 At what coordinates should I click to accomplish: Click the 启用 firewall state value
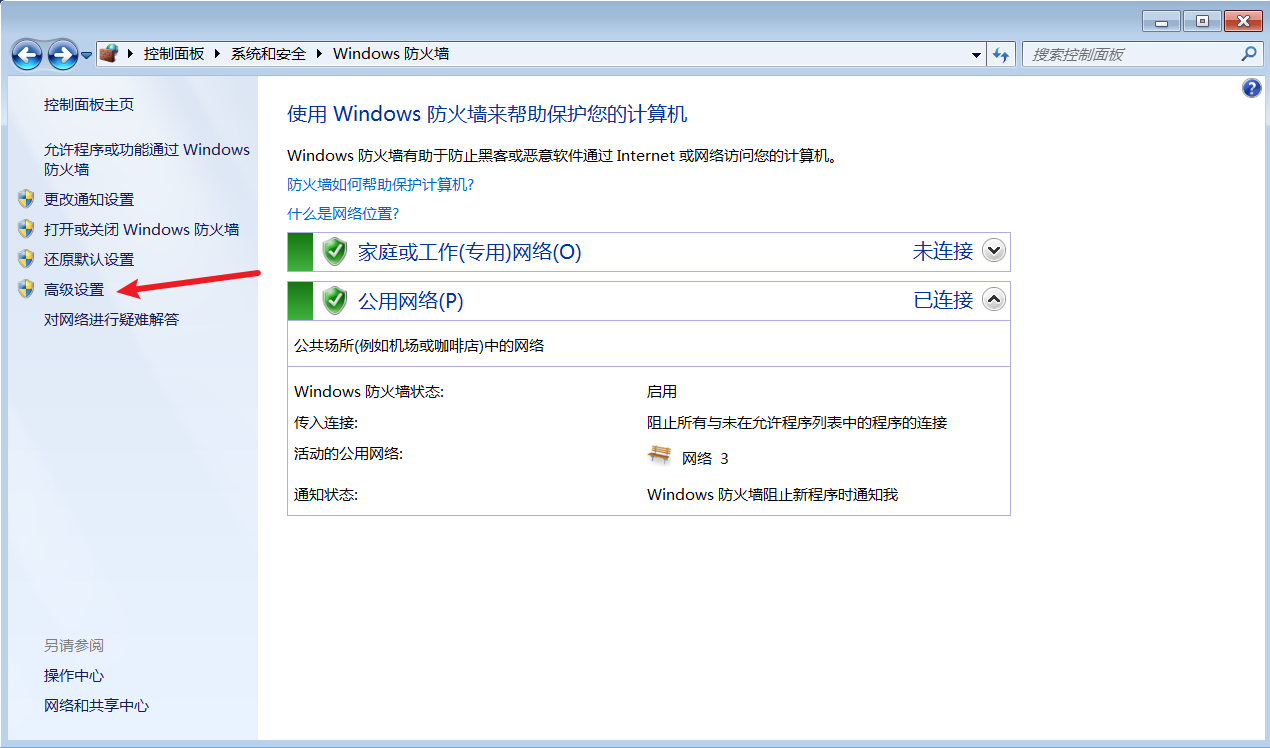click(662, 392)
